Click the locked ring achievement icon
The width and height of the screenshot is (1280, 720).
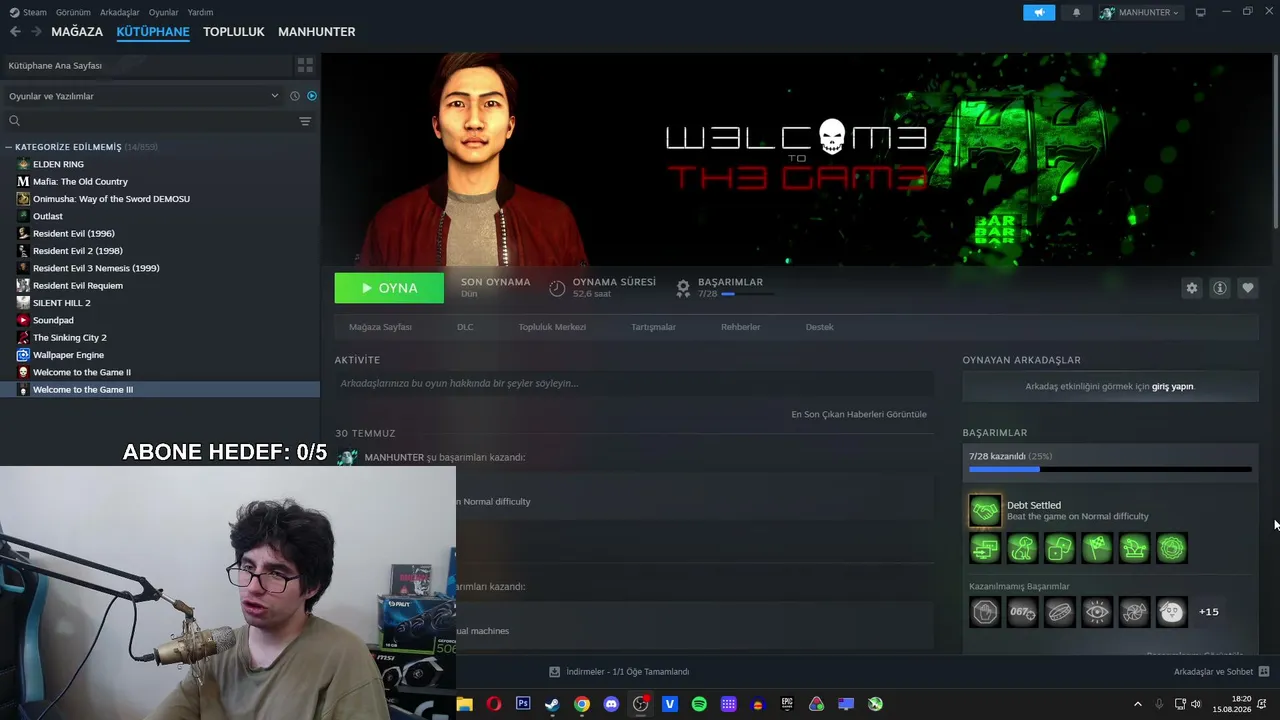click(1059, 612)
